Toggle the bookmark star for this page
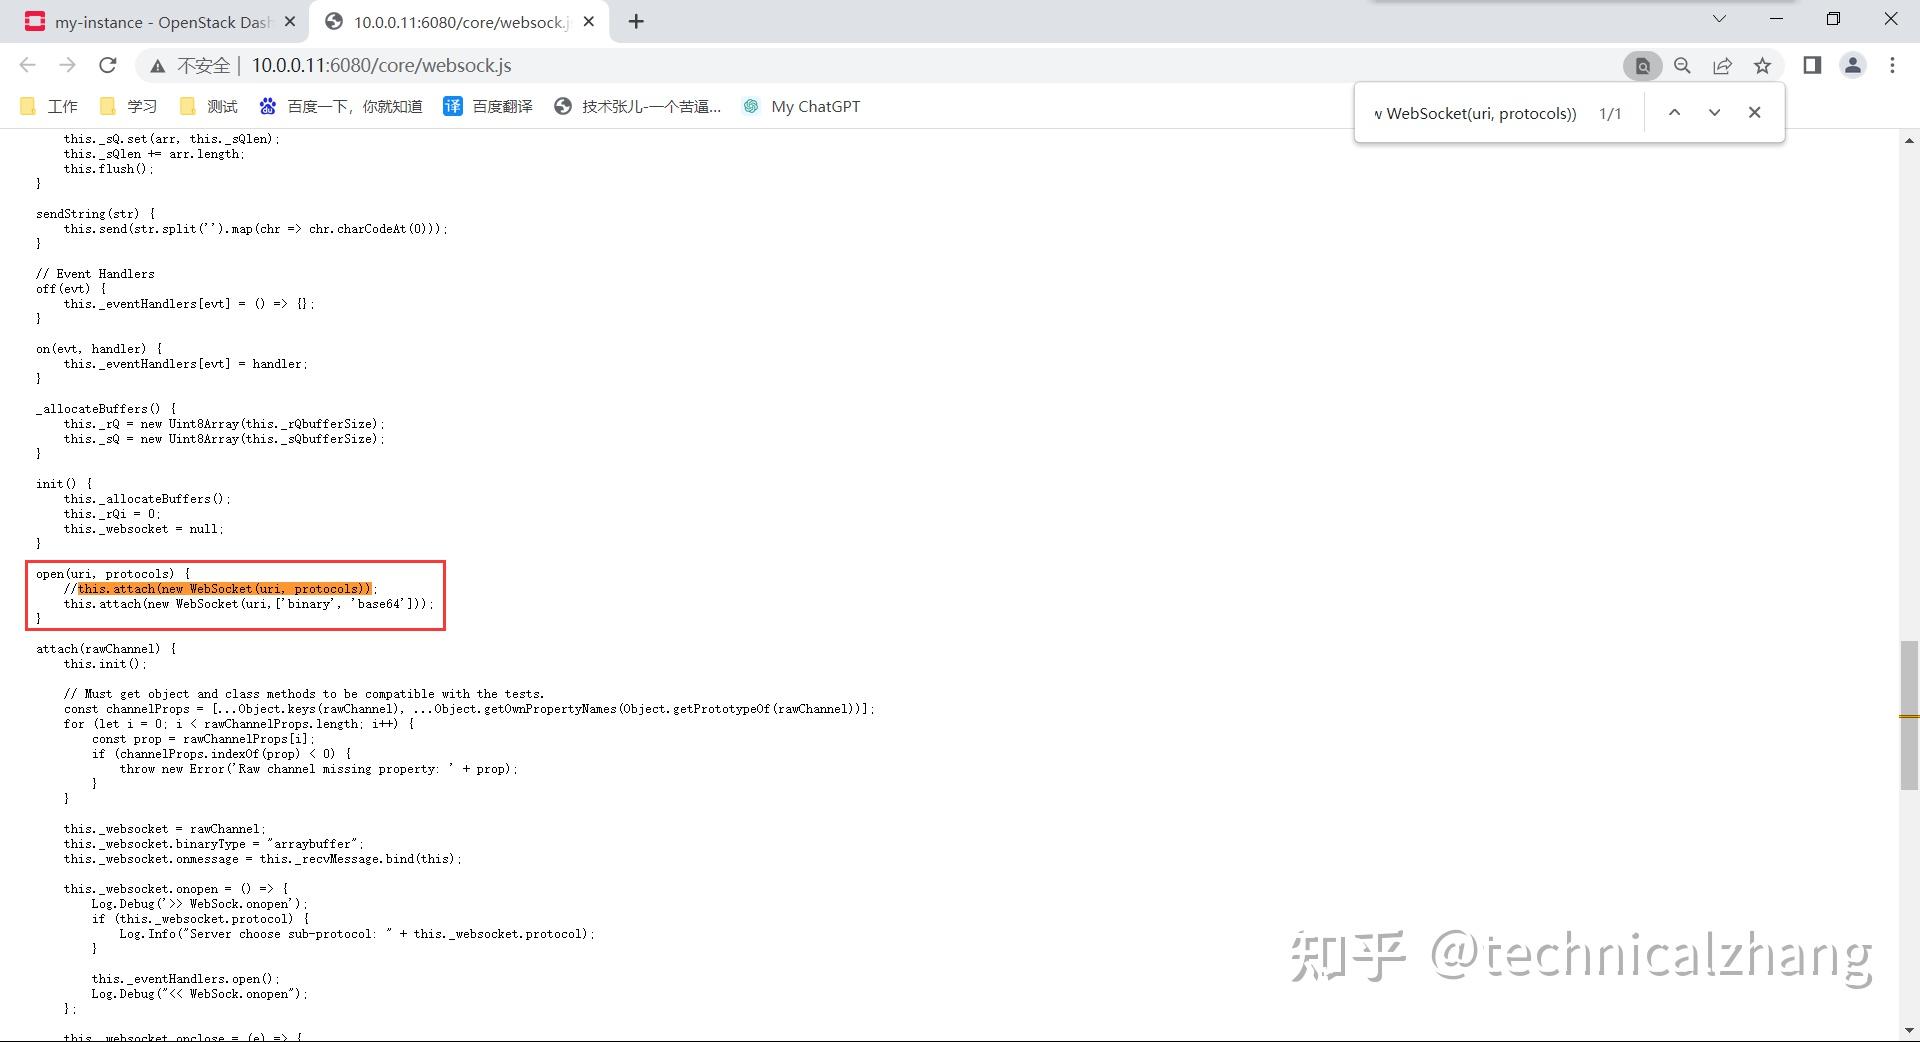Image resolution: width=1920 pixels, height=1042 pixels. click(x=1763, y=65)
